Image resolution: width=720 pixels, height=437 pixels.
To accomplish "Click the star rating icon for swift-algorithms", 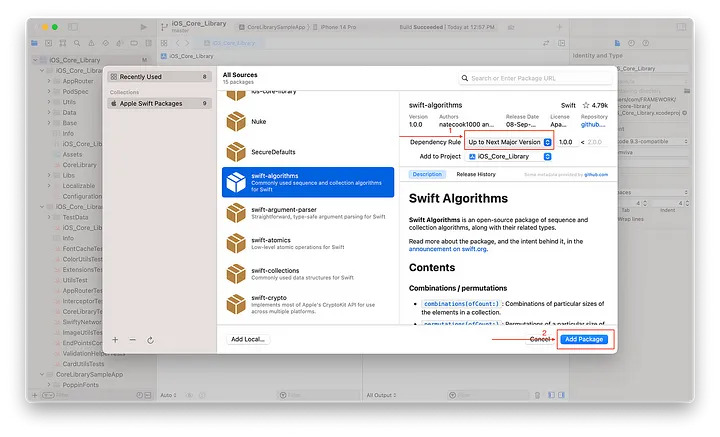I will click(584, 105).
